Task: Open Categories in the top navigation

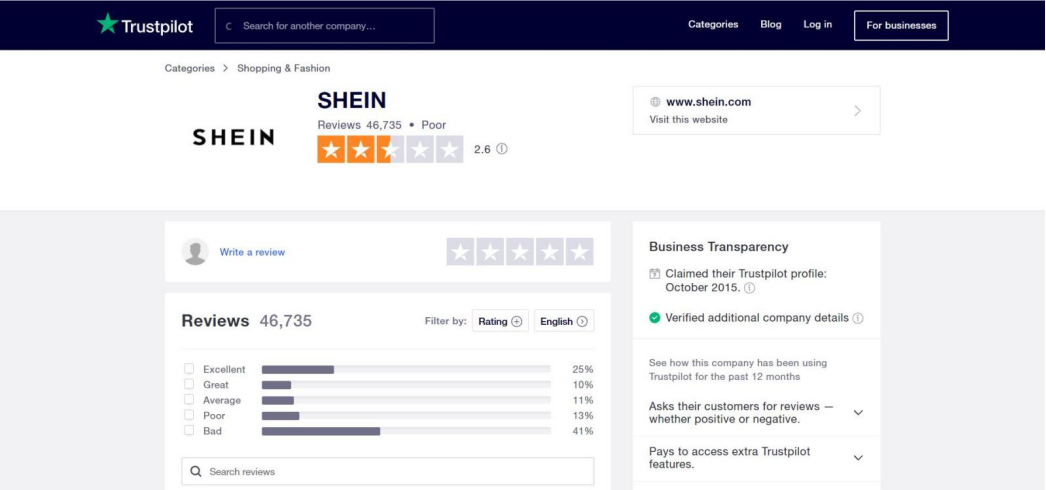Action: click(713, 25)
